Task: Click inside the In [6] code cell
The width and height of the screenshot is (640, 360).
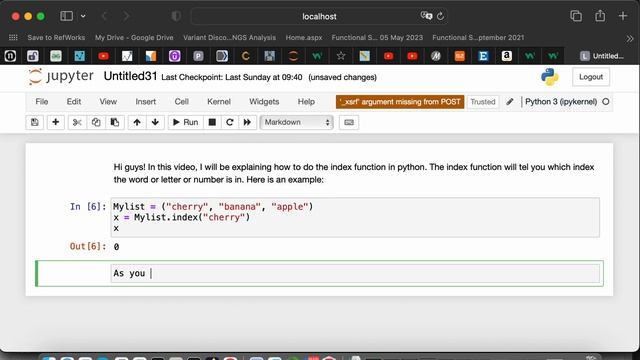Action: tap(355, 217)
